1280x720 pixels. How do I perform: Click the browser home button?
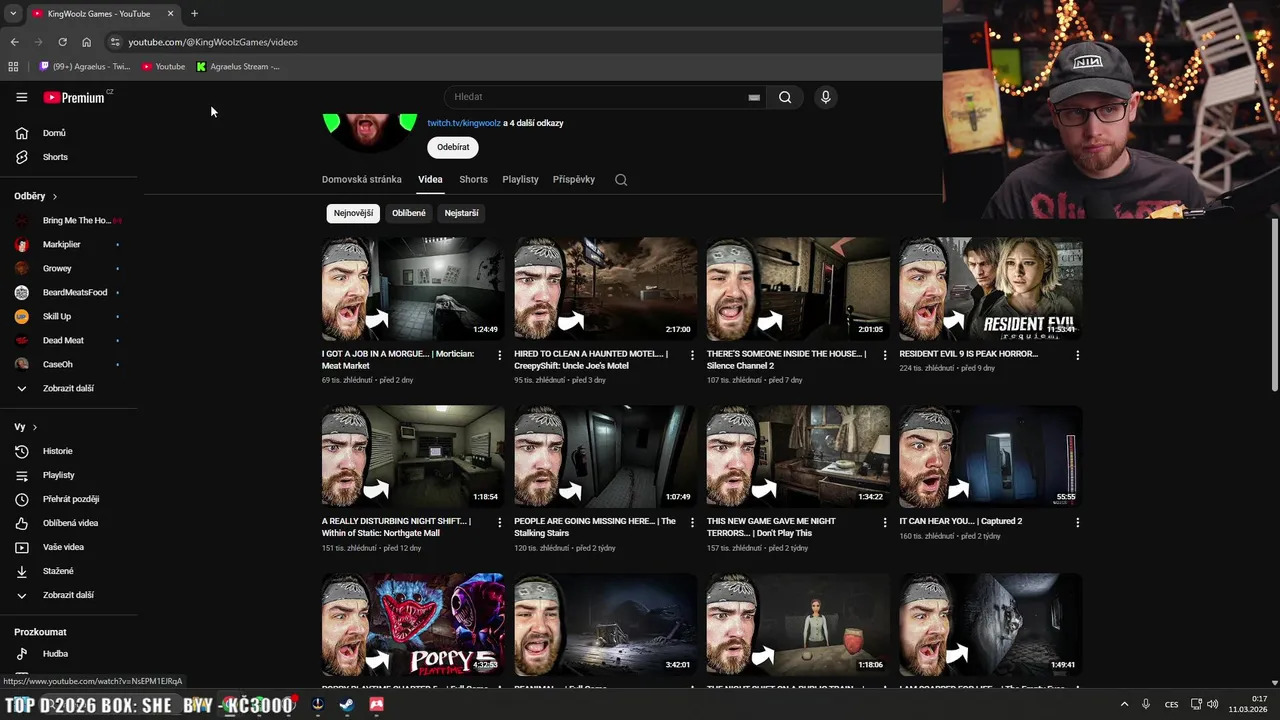pos(86,42)
